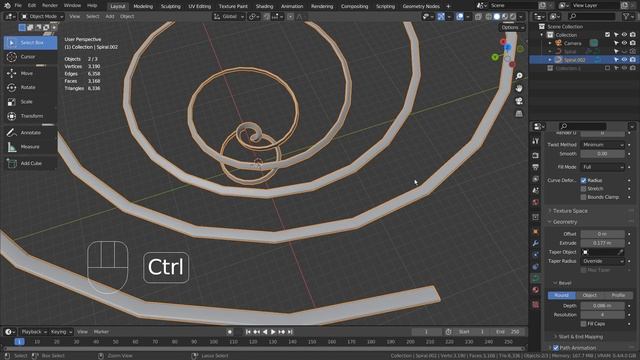
Task: Hide Spiral.002 with its eye icon
Action: (624, 60)
